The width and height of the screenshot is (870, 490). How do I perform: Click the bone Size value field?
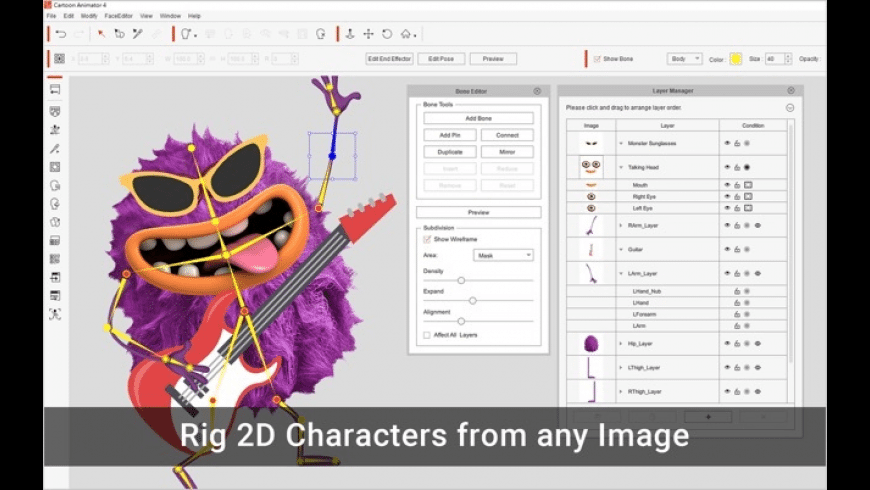[x=774, y=59]
